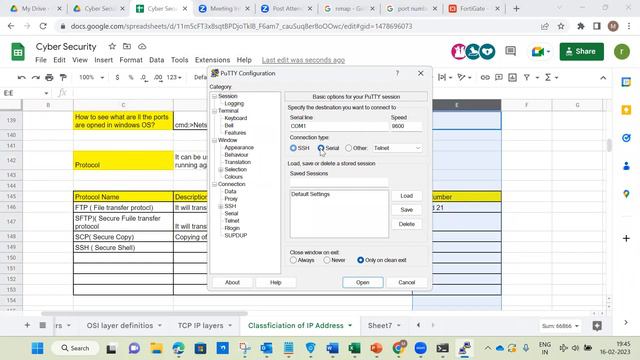
Task: Apply percent format in Sheets toolbar
Action: 131,77
